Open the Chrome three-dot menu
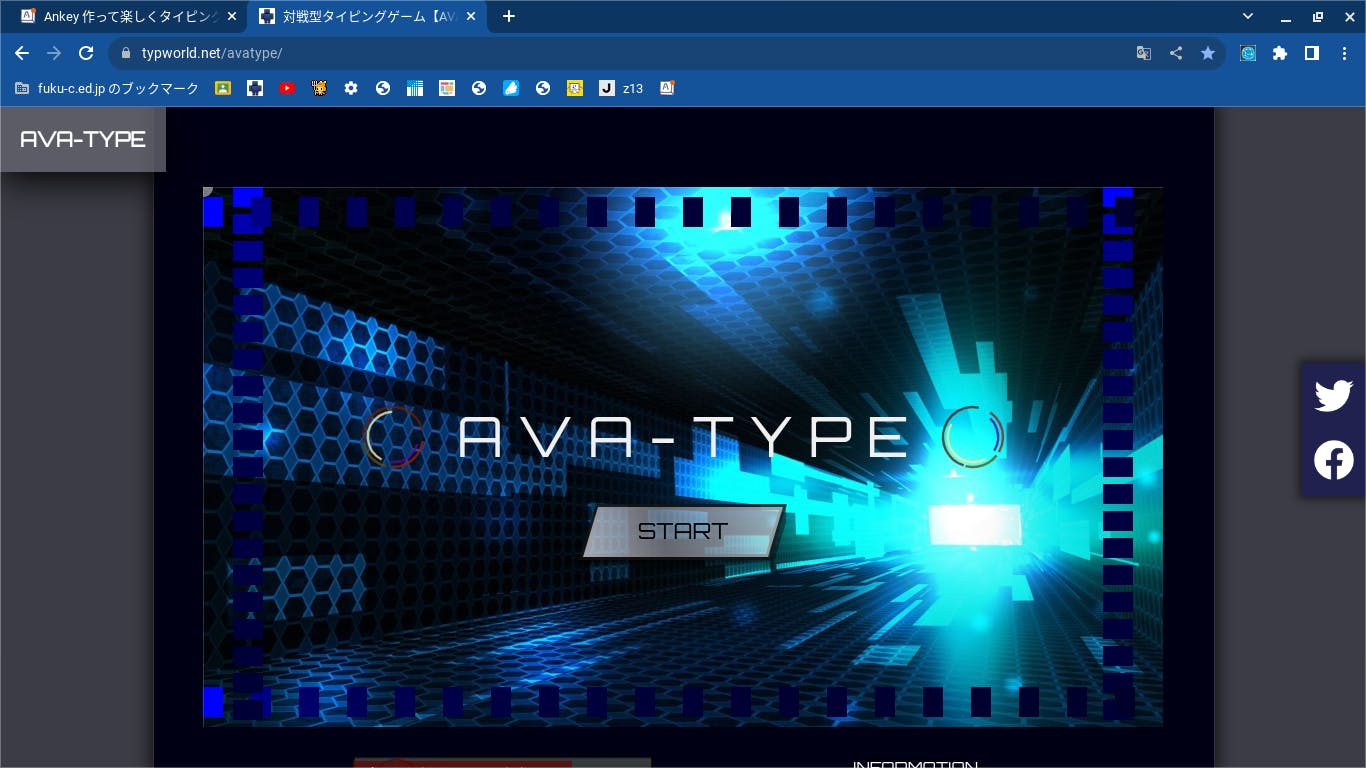Viewport: 1366px width, 768px height. coord(1344,53)
